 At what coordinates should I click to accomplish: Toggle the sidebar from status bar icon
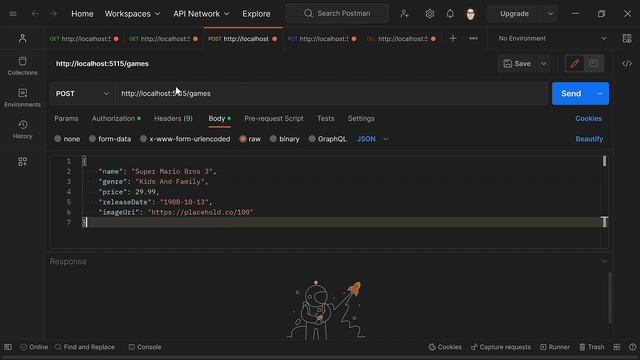point(8,347)
